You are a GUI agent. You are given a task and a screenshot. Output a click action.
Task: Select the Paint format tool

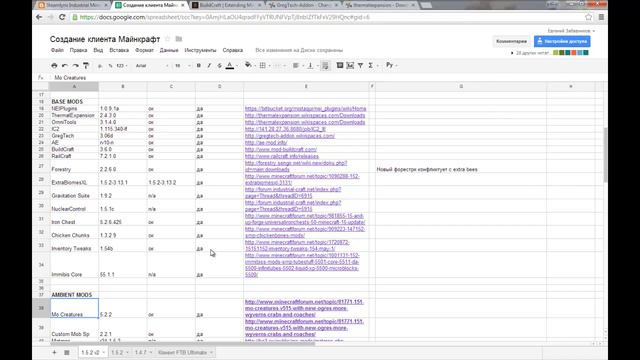86,65
